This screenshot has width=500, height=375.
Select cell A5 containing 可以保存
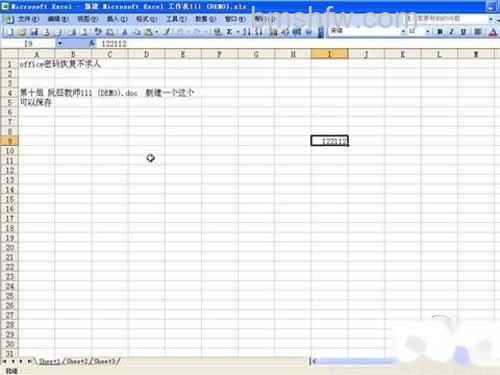click(x=36, y=102)
